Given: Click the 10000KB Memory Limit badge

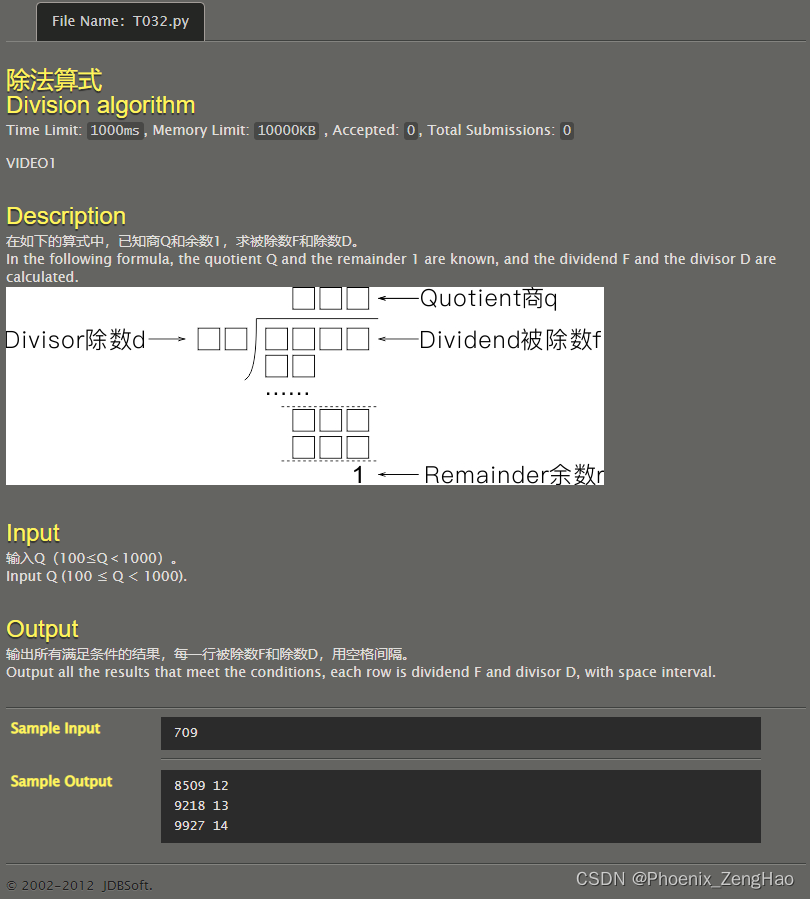Looking at the screenshot, I should pos(286,130).
